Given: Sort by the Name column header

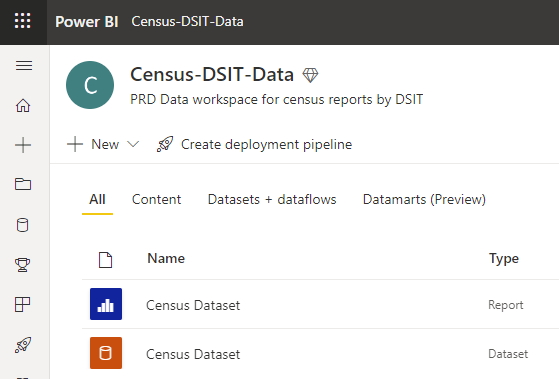Looking at the screenshot, I should tap(166, 258).
